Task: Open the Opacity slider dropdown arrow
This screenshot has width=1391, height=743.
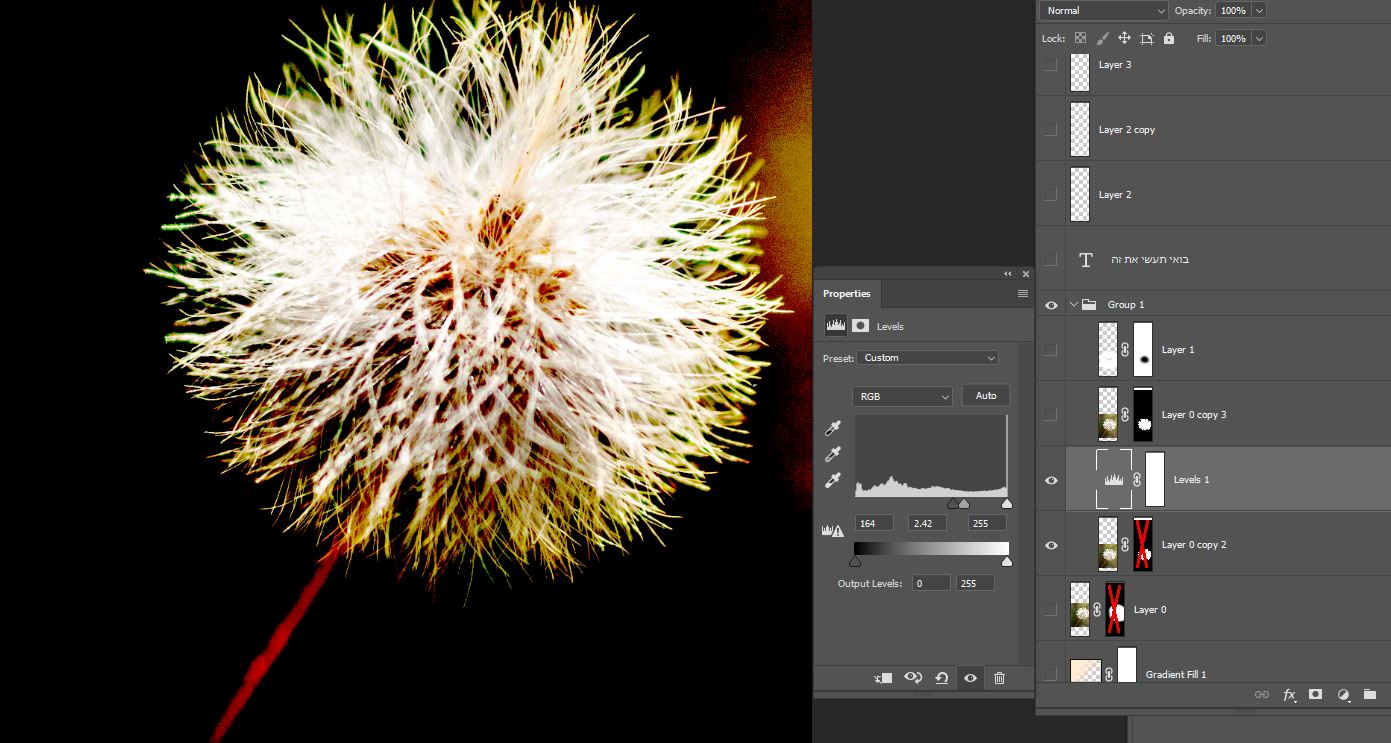Action: [1259, 10]
